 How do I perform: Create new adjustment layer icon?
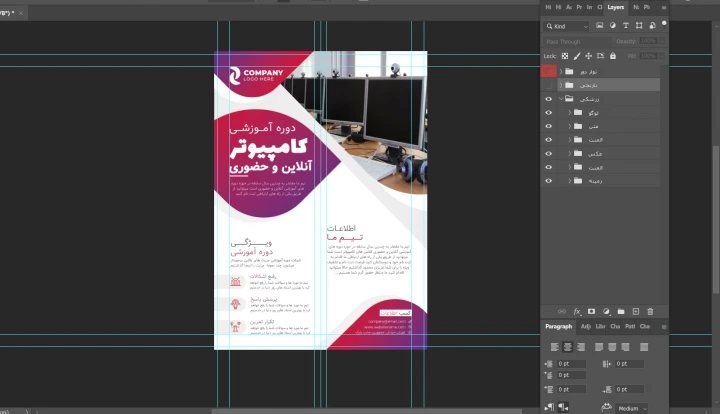pos(606,312)
